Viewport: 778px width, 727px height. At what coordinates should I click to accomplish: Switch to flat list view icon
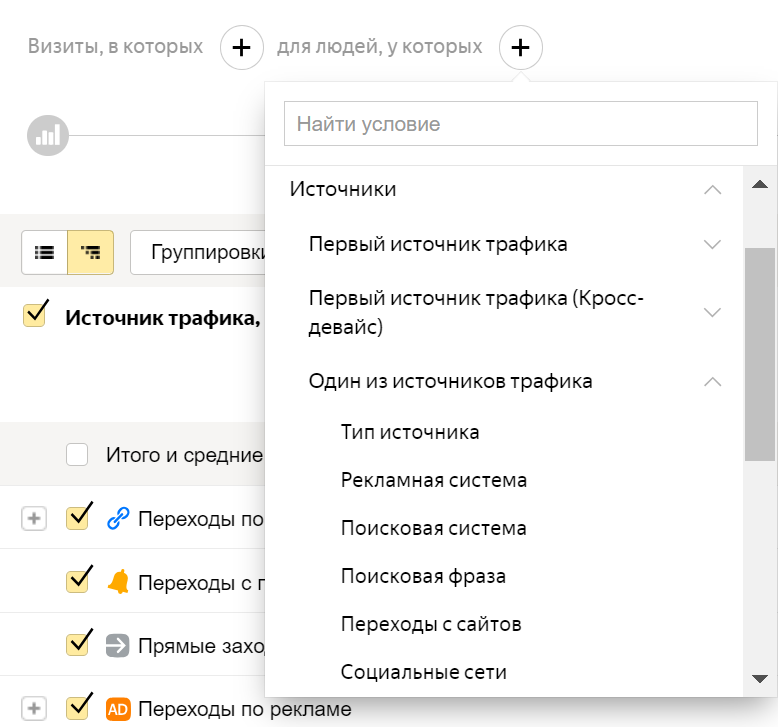coord(45,252)
